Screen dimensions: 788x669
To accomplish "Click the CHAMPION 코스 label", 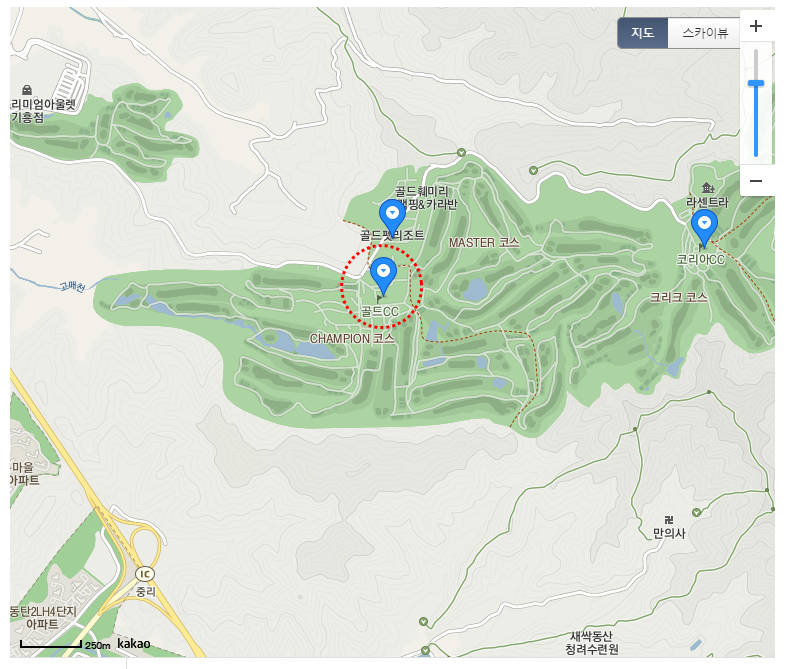I will coord(352,339).
